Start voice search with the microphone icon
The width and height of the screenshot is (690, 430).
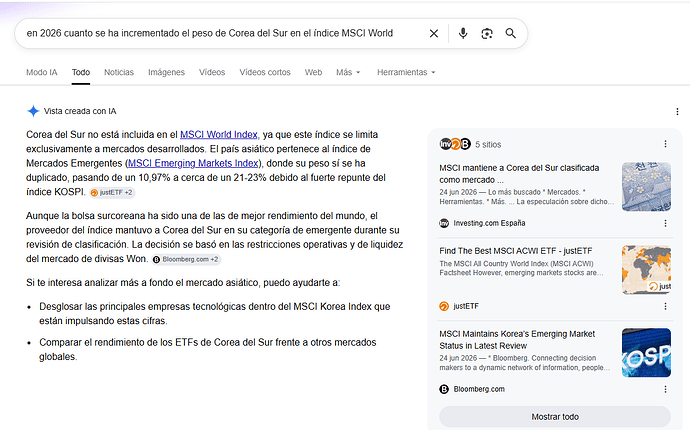(463, 33)
